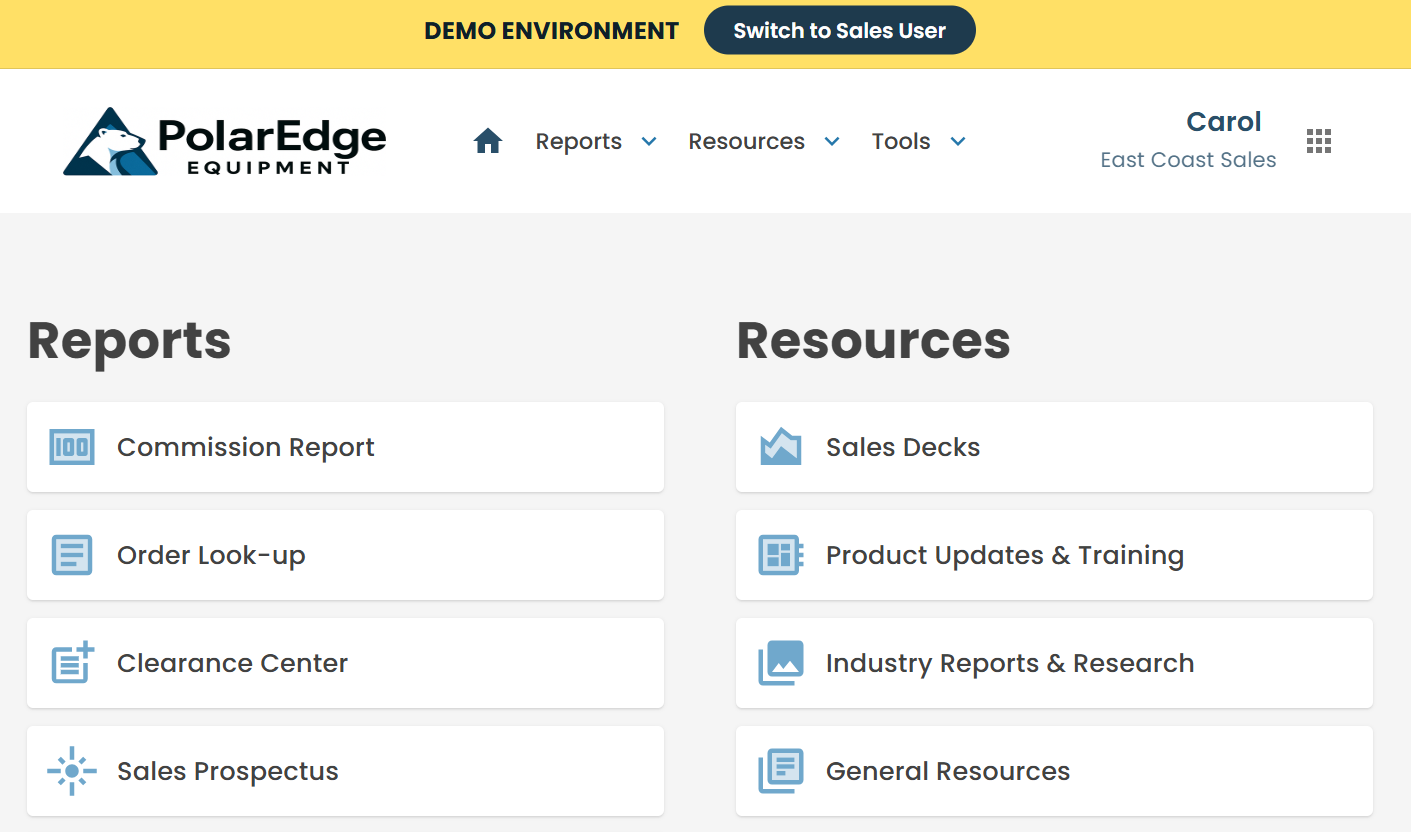Click the East Coast Sales label

tap(1188, 159)
